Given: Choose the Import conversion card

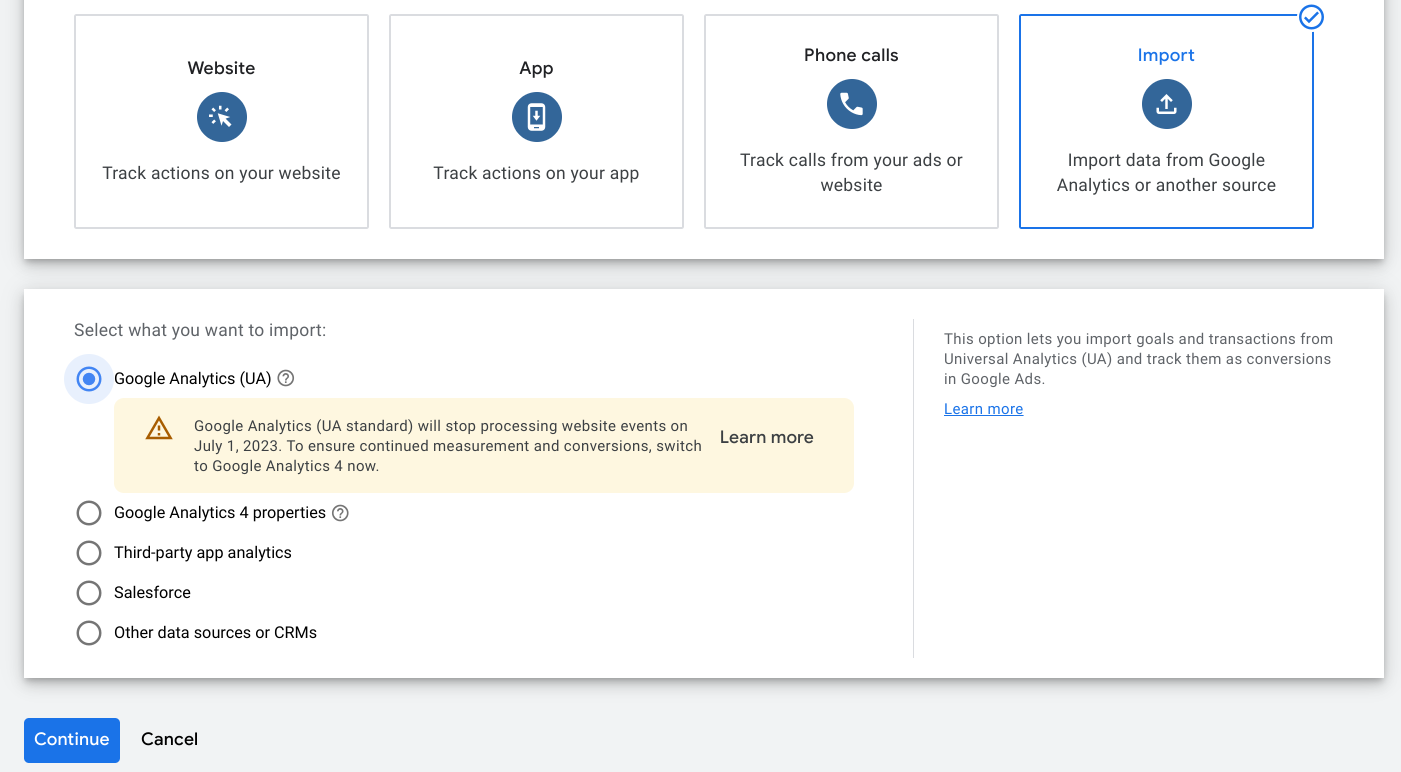Looking at the screenshot, I should [1166, 121].
